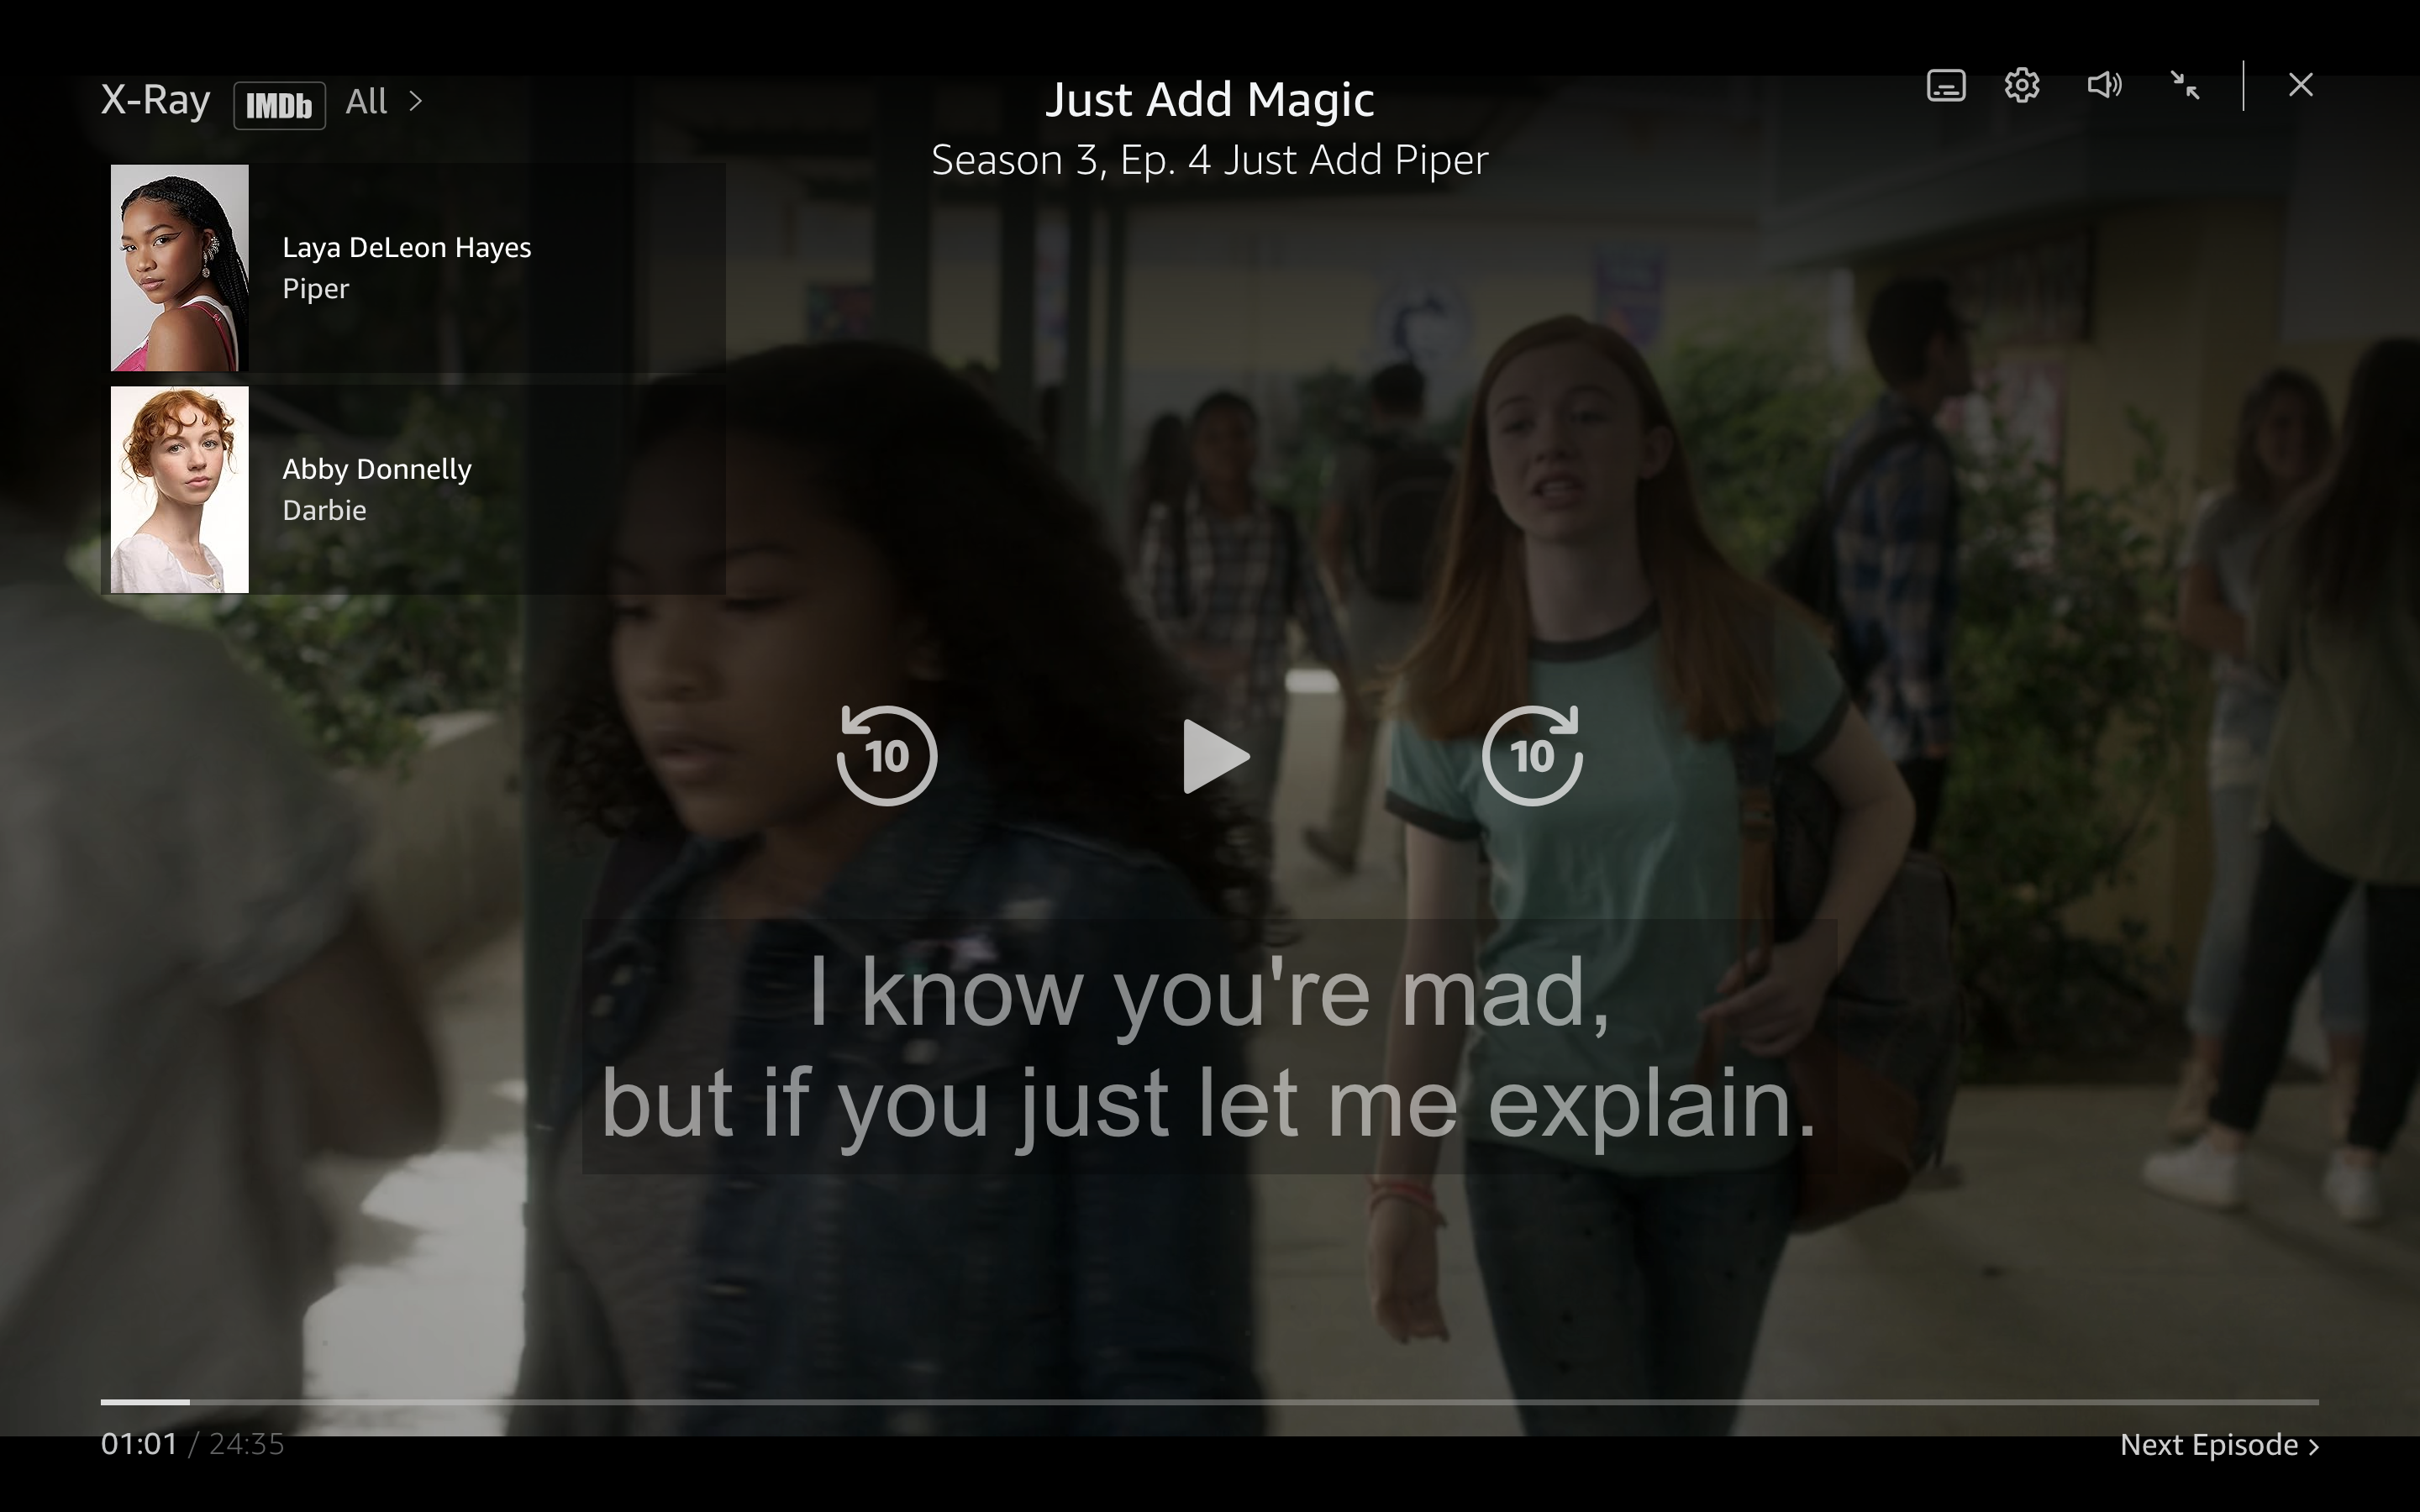Open the X-Ray panel label
The image size is (2420, 1512).
[x=155, y=100]
